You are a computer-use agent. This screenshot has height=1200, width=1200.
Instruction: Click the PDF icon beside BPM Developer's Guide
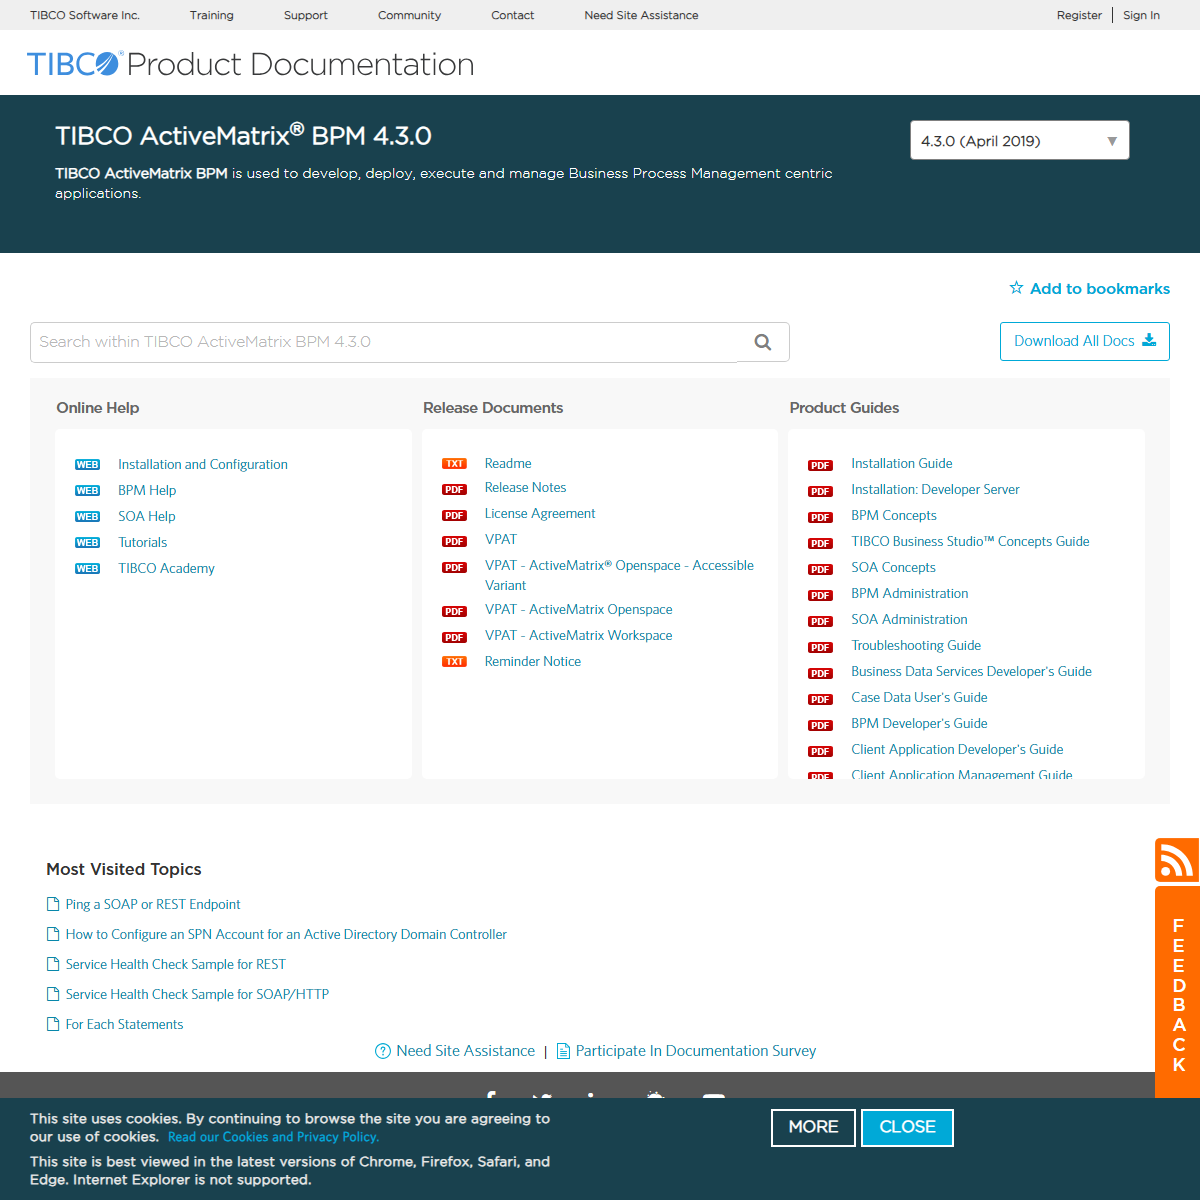(821, 726)
